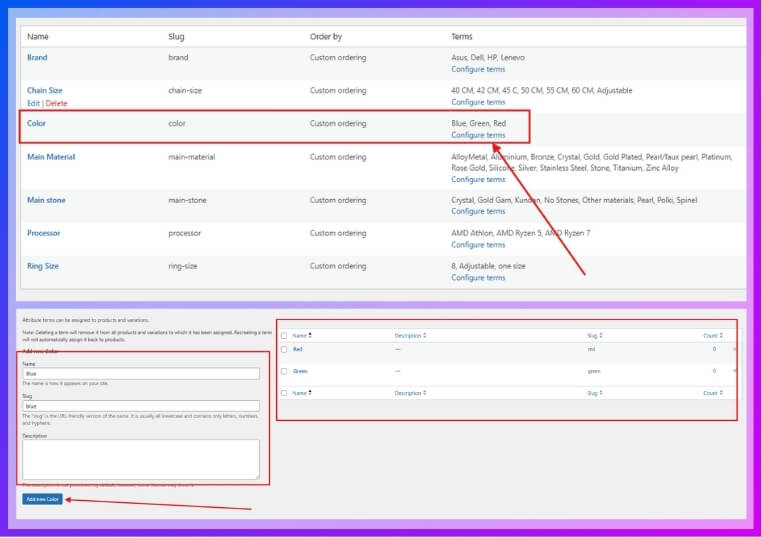Viewport: 762px width, 538px height.
Task: Click Add new Color button
Action: coord(43,498)
